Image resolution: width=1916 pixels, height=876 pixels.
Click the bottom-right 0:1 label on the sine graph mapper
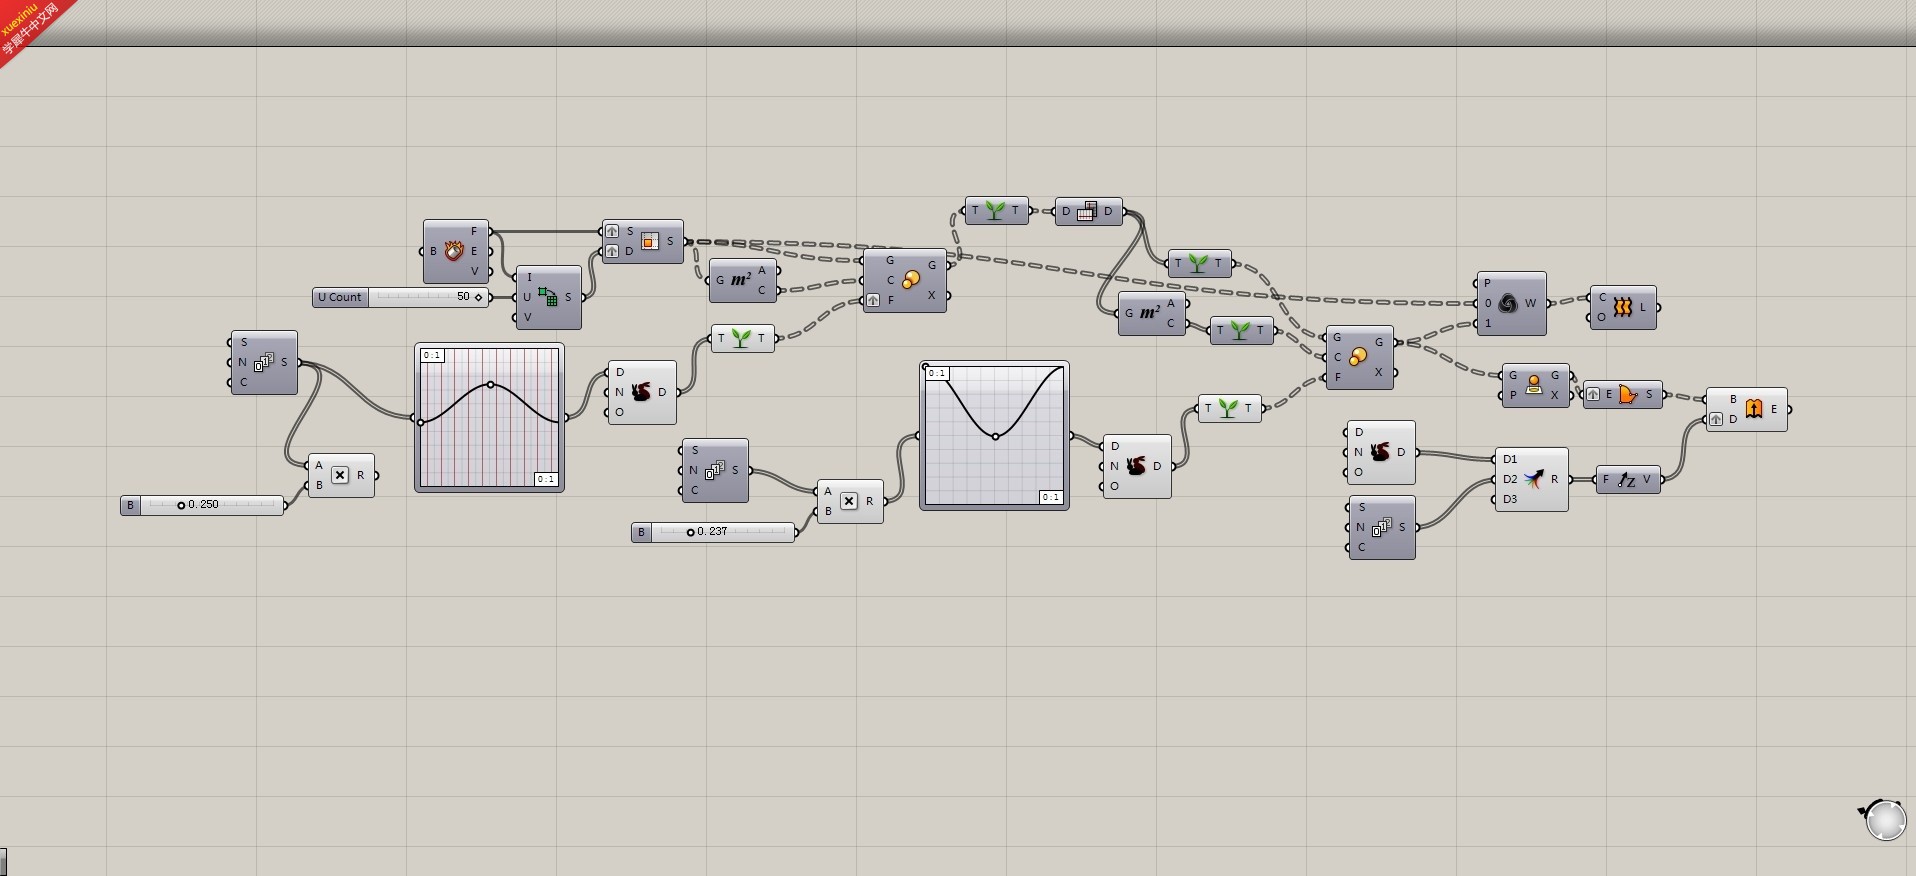[x=546, y=479]
